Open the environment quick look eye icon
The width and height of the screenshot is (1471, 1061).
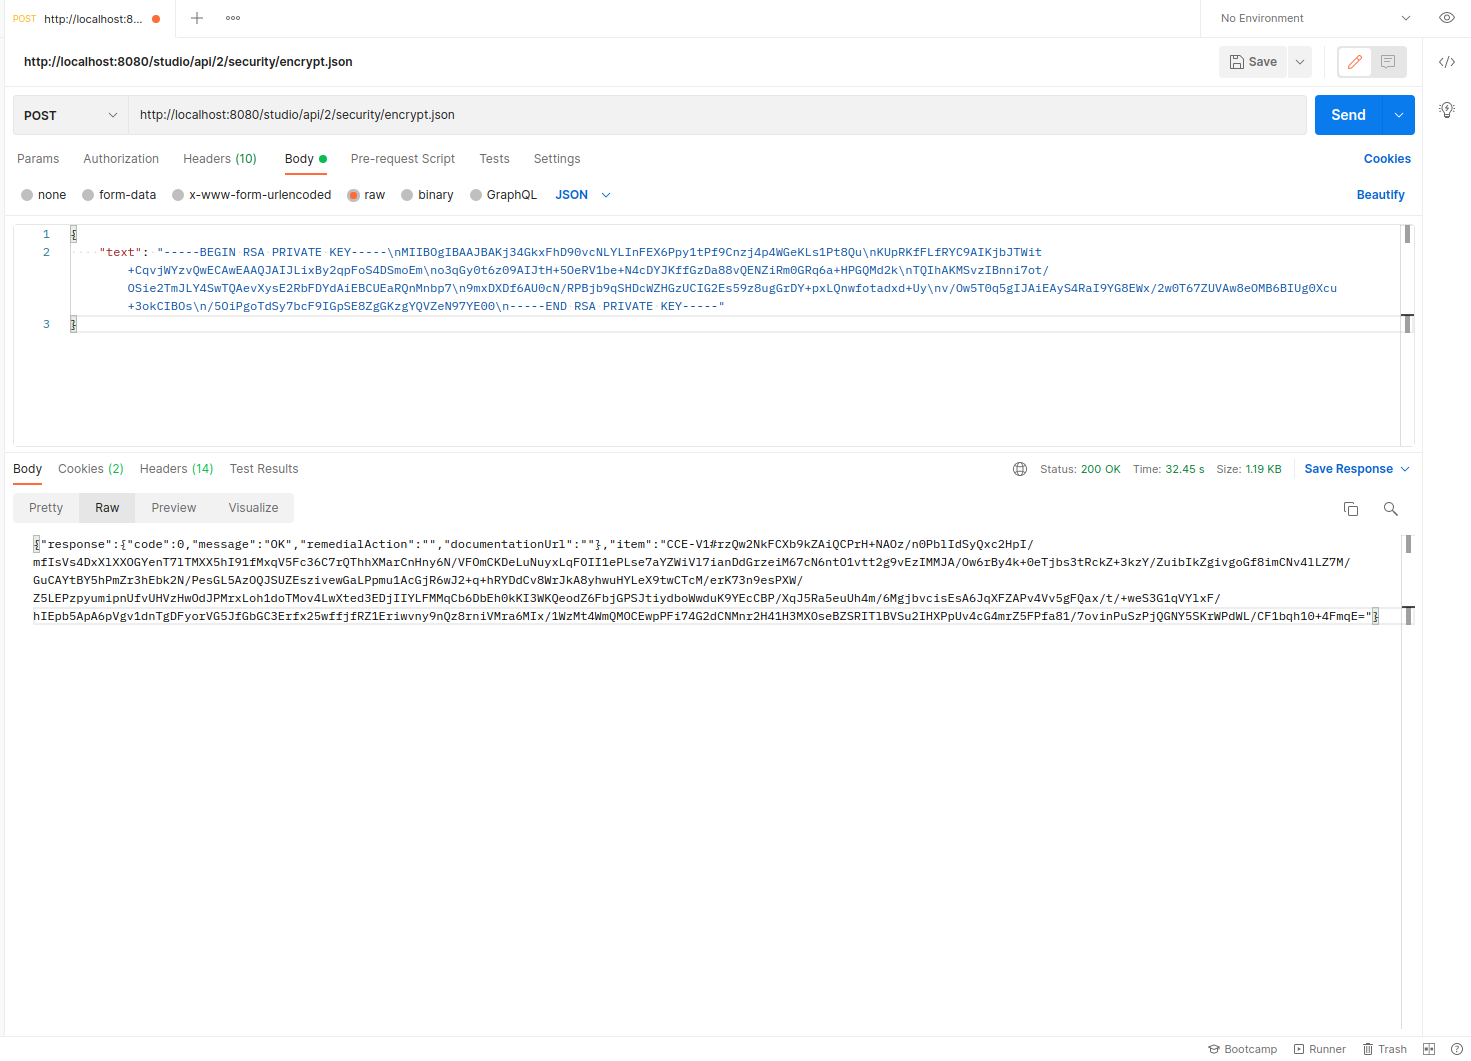(1446, 18)
